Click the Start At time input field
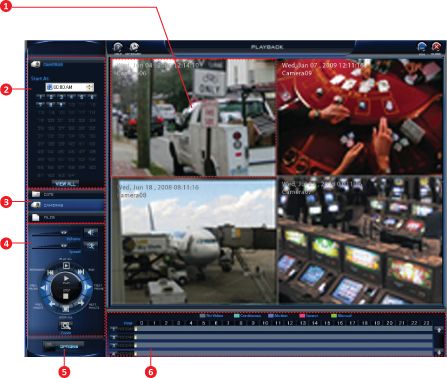Screen dimensions: 447x378 (70, 87)
